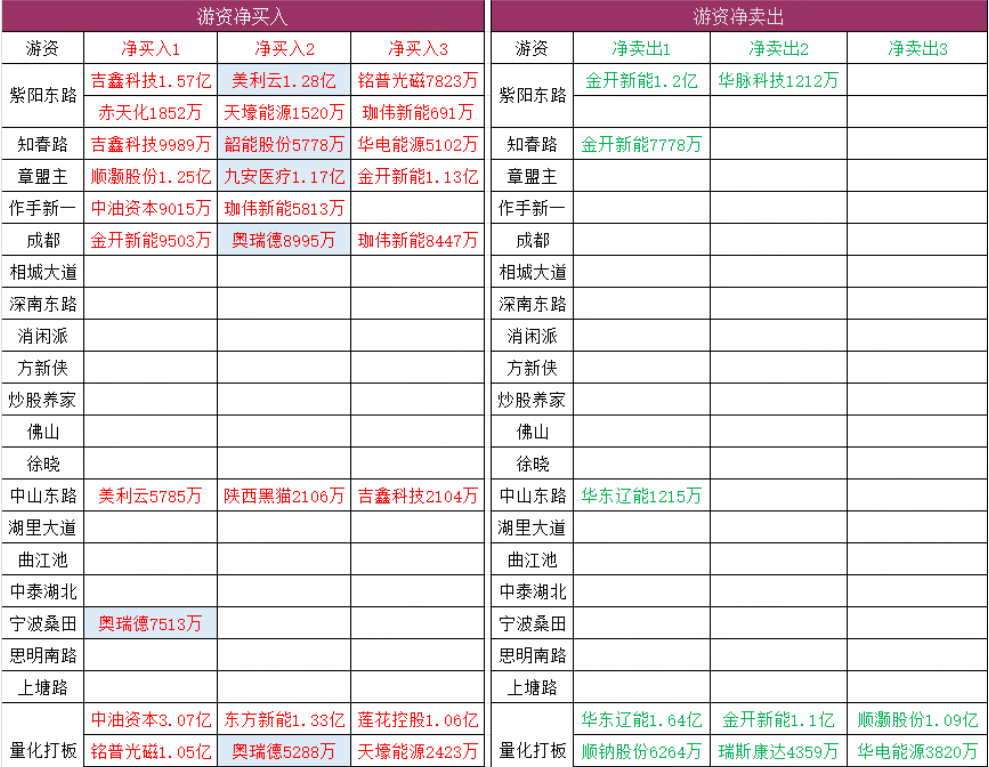Click the cell 赤天化1852万
989x767 pixels.
click(x=151, y=112)
